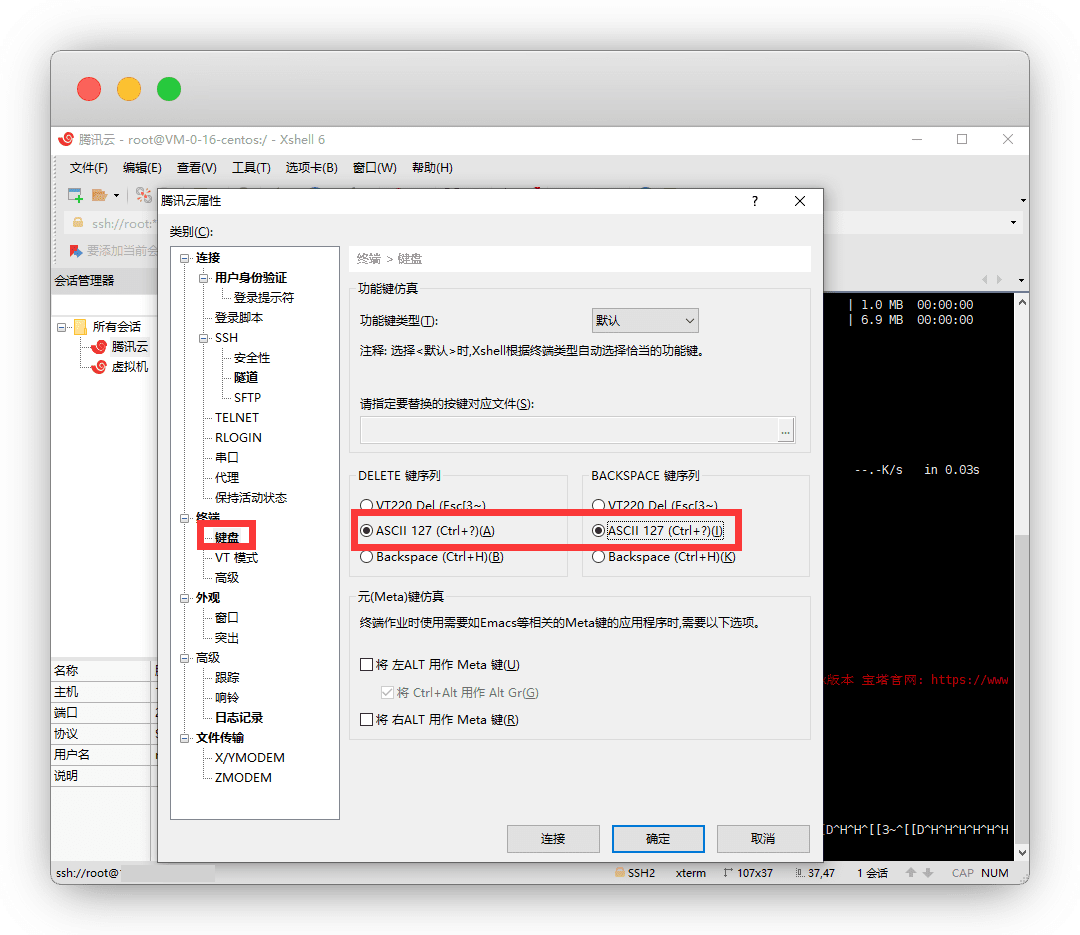Open the 工具(T) menu

[x=251, y=167]
